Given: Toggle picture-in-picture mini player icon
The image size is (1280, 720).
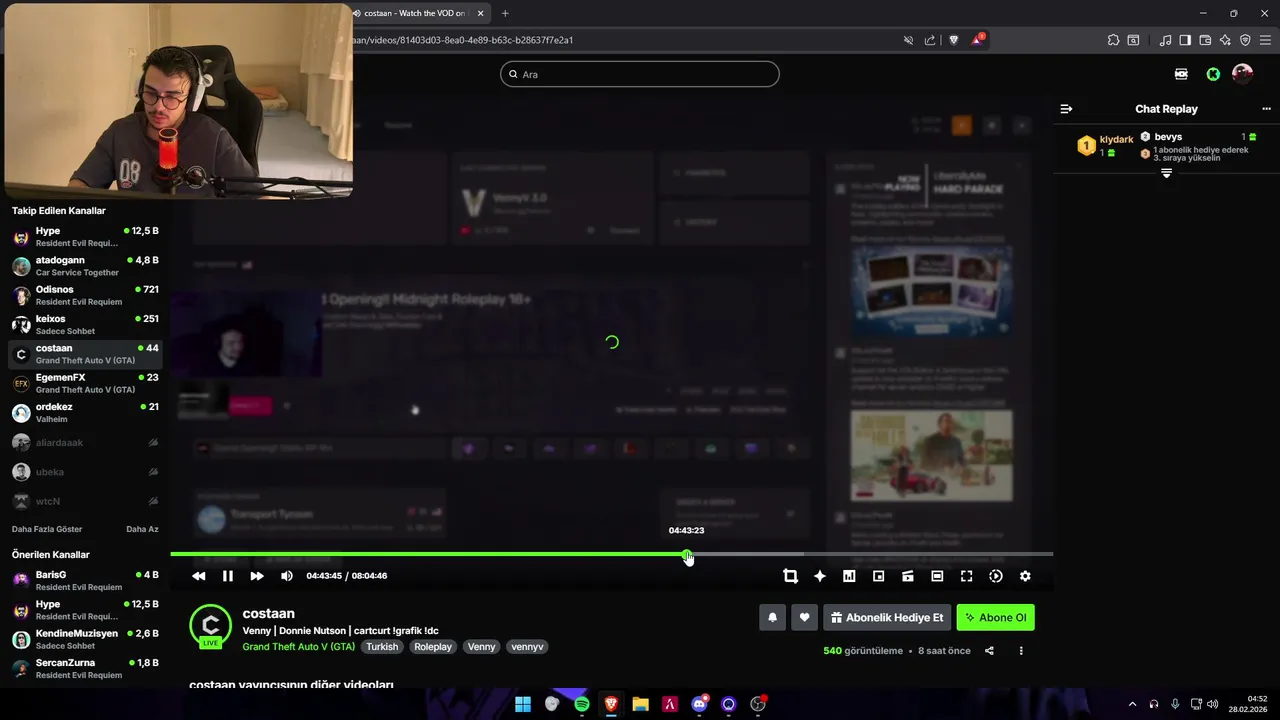Looking at the screenshot, I should point(879,576).
